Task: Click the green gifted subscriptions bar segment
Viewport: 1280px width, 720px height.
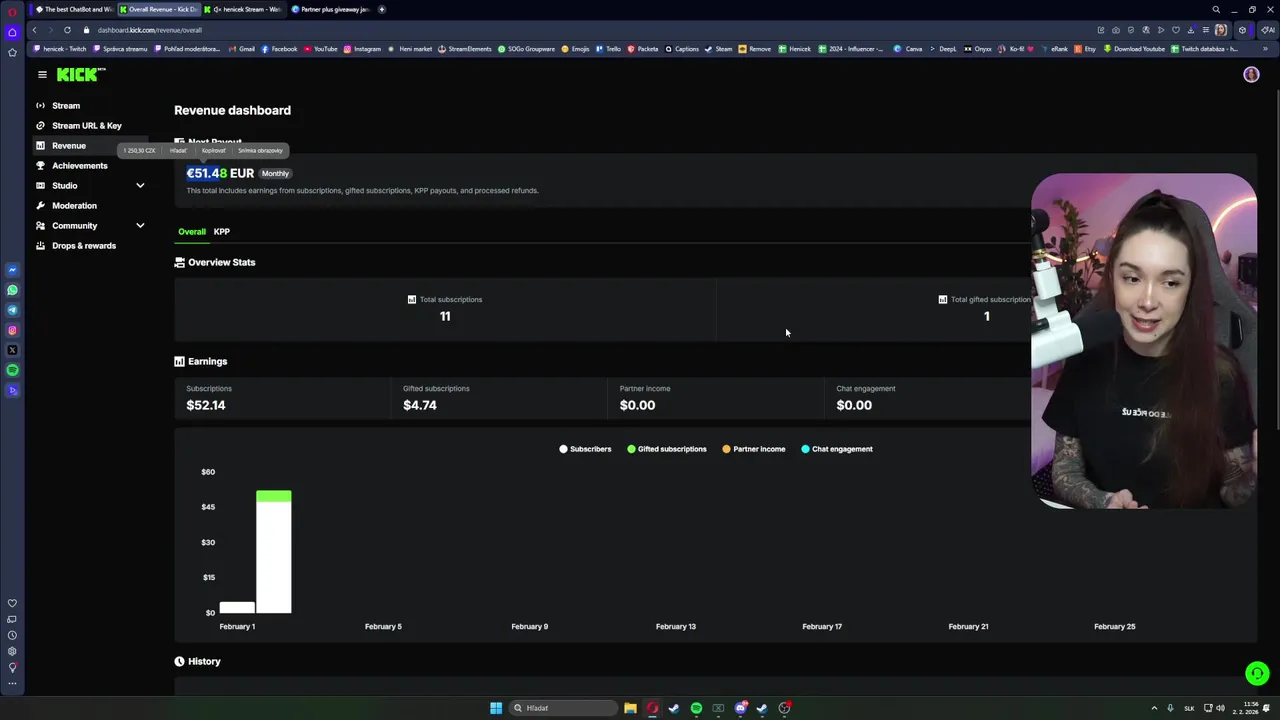Action: point(273,496)
